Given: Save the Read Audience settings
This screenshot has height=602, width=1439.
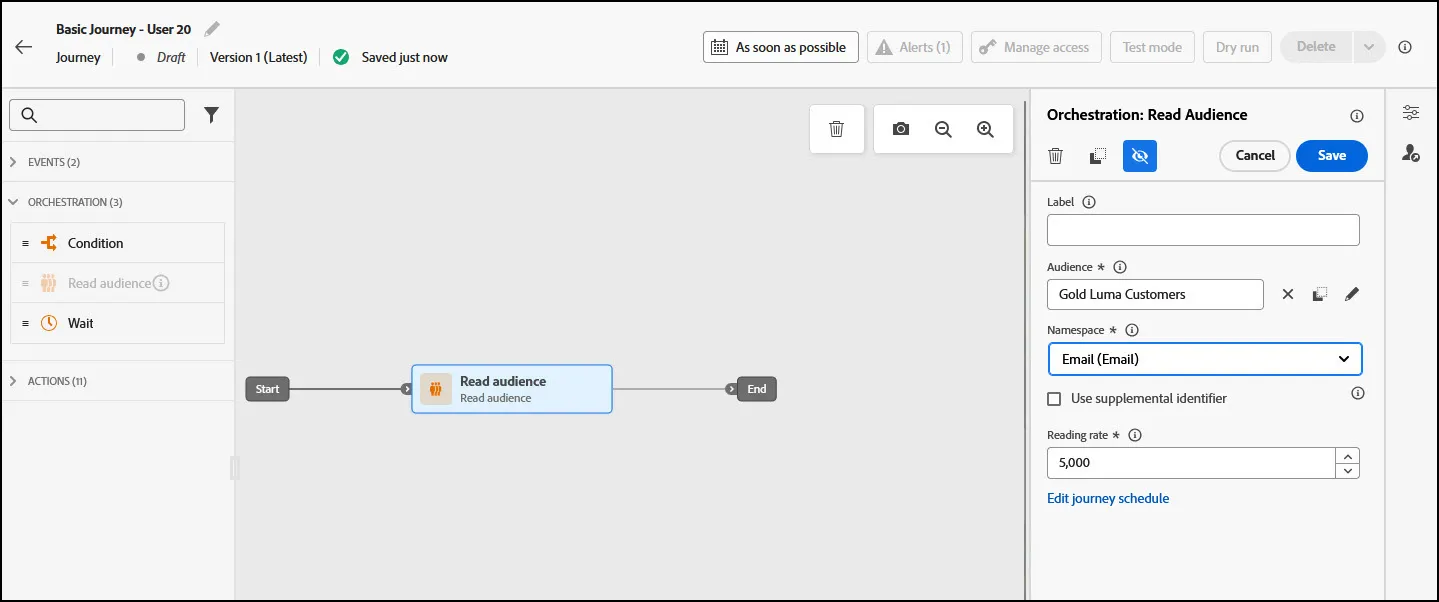Looking at the screenshot, I should [x=1331, y=155].
